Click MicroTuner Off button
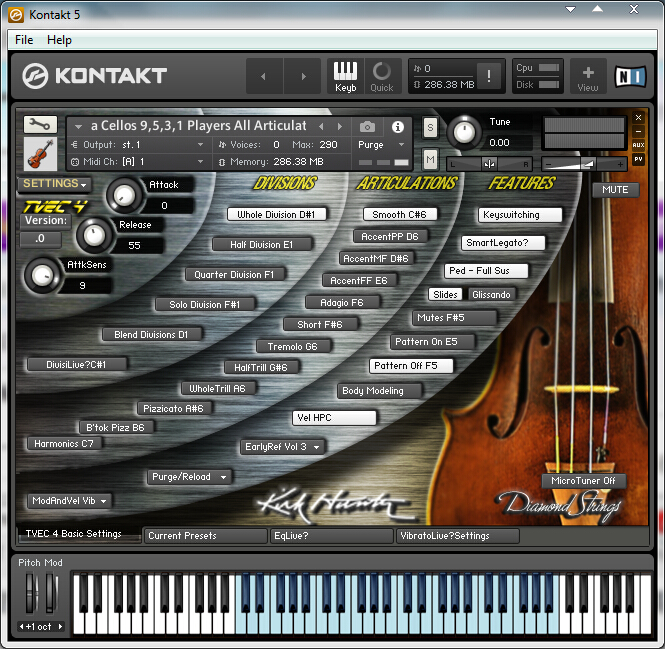The width and height of the screenshot is (665, 649). (x=583, y=481)
